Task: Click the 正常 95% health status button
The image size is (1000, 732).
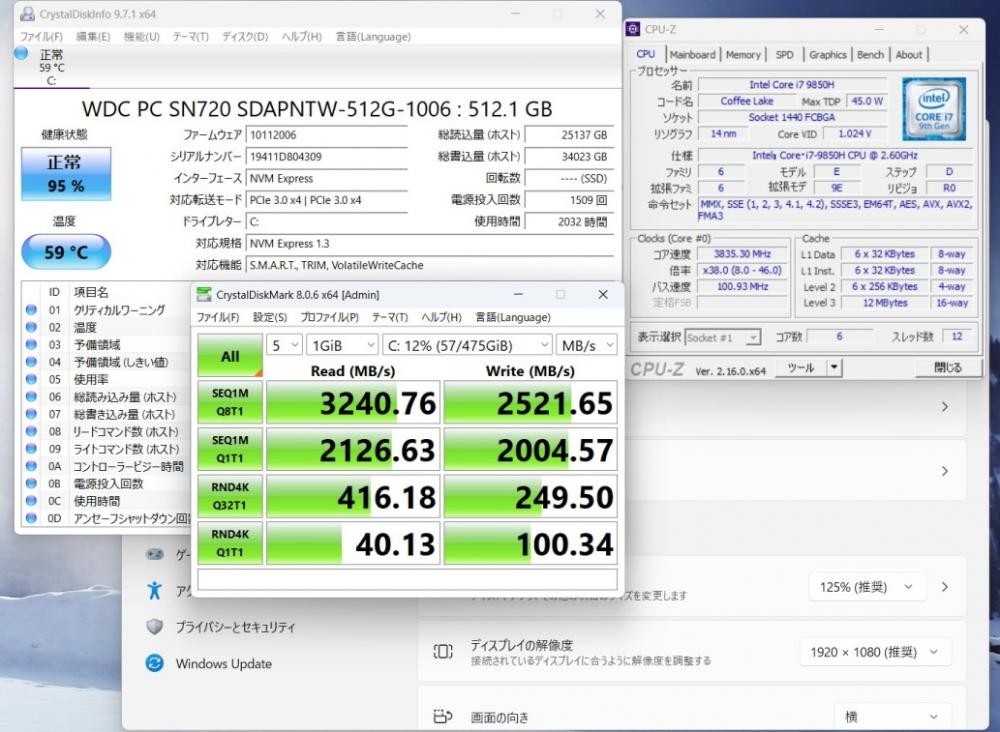Action: pos(66,174)
